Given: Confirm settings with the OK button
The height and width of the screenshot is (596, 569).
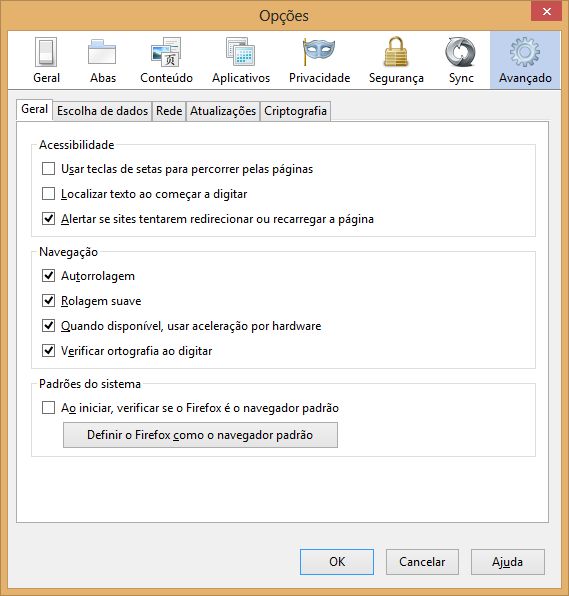Looking at the screenshot, I should click(337, 561).
